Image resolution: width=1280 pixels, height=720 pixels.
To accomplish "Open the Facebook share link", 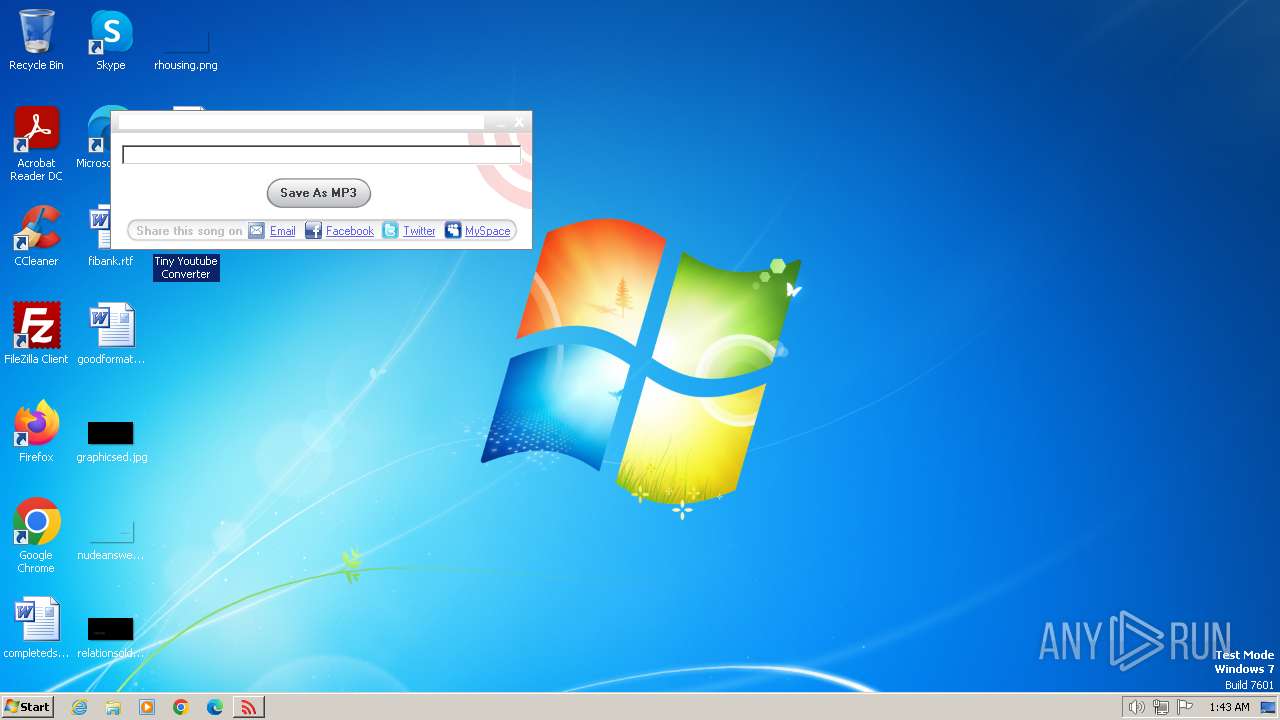I will pos(350,231).
